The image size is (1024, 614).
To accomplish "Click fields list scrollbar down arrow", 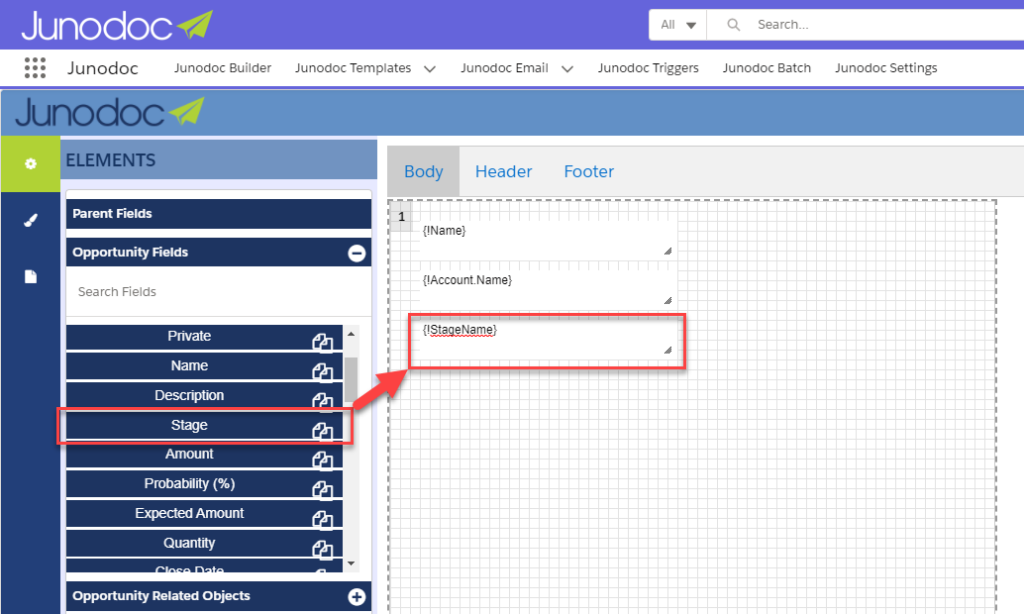I will pos(351,563).
